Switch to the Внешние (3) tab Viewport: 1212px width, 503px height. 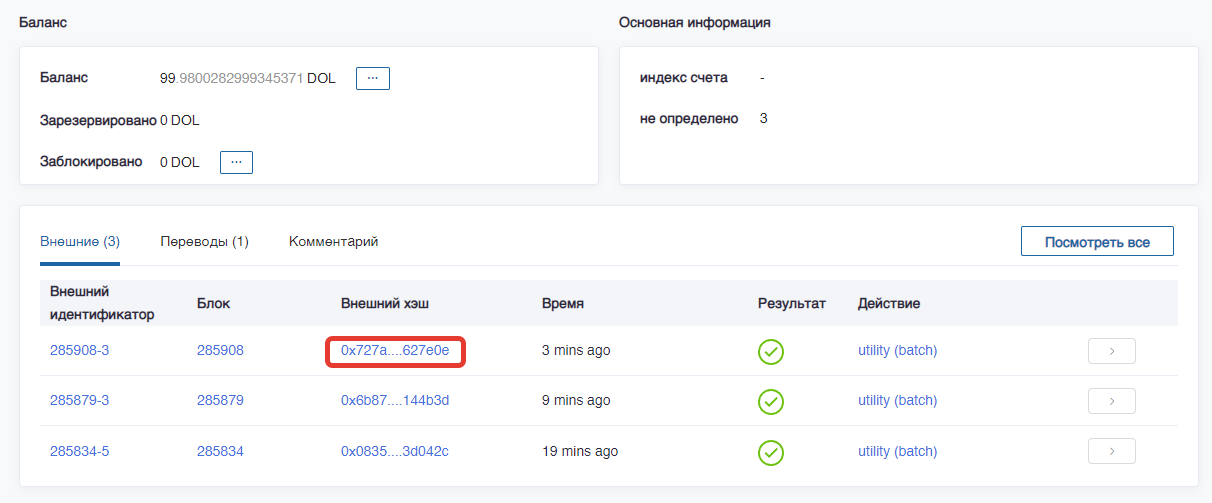80,242
